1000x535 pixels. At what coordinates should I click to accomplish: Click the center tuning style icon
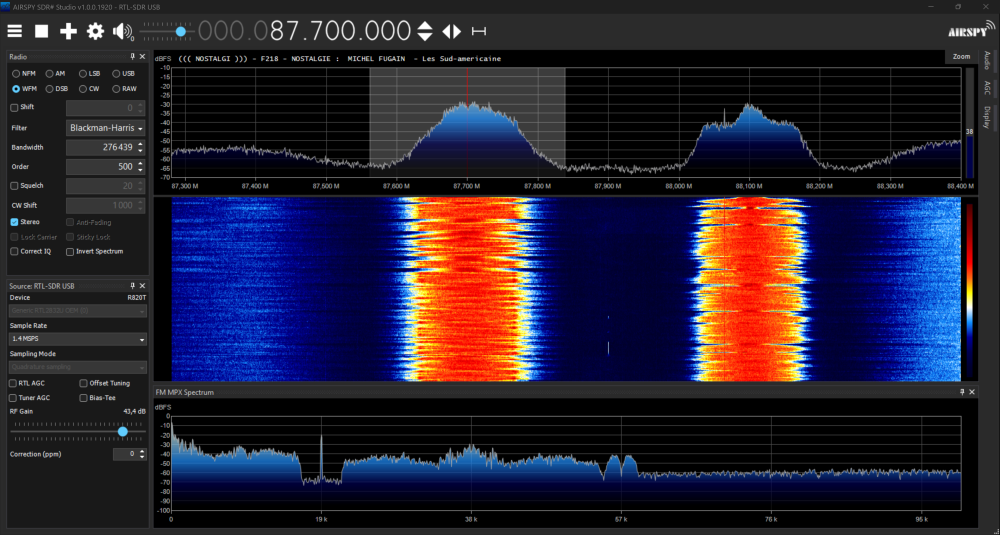pos(478,31)
